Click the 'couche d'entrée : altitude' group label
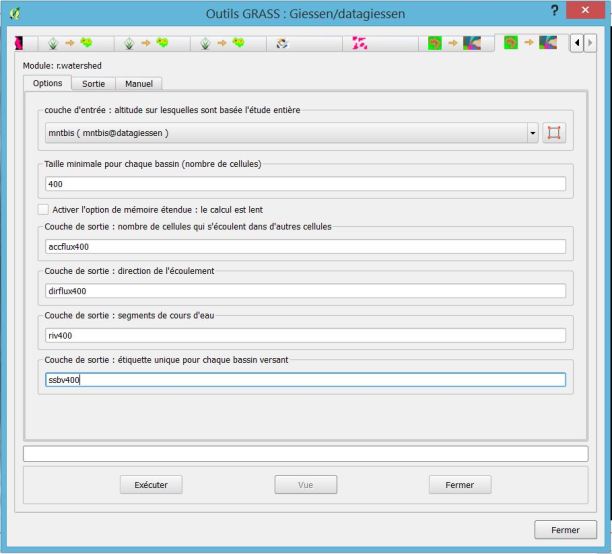This screenshot has height=554, width=612. click(x=172, y=110)
